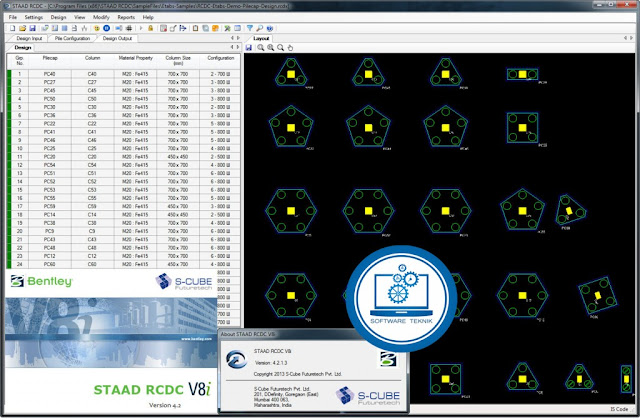Select table cell PC51
640x420 pixels.
(49, 173)
